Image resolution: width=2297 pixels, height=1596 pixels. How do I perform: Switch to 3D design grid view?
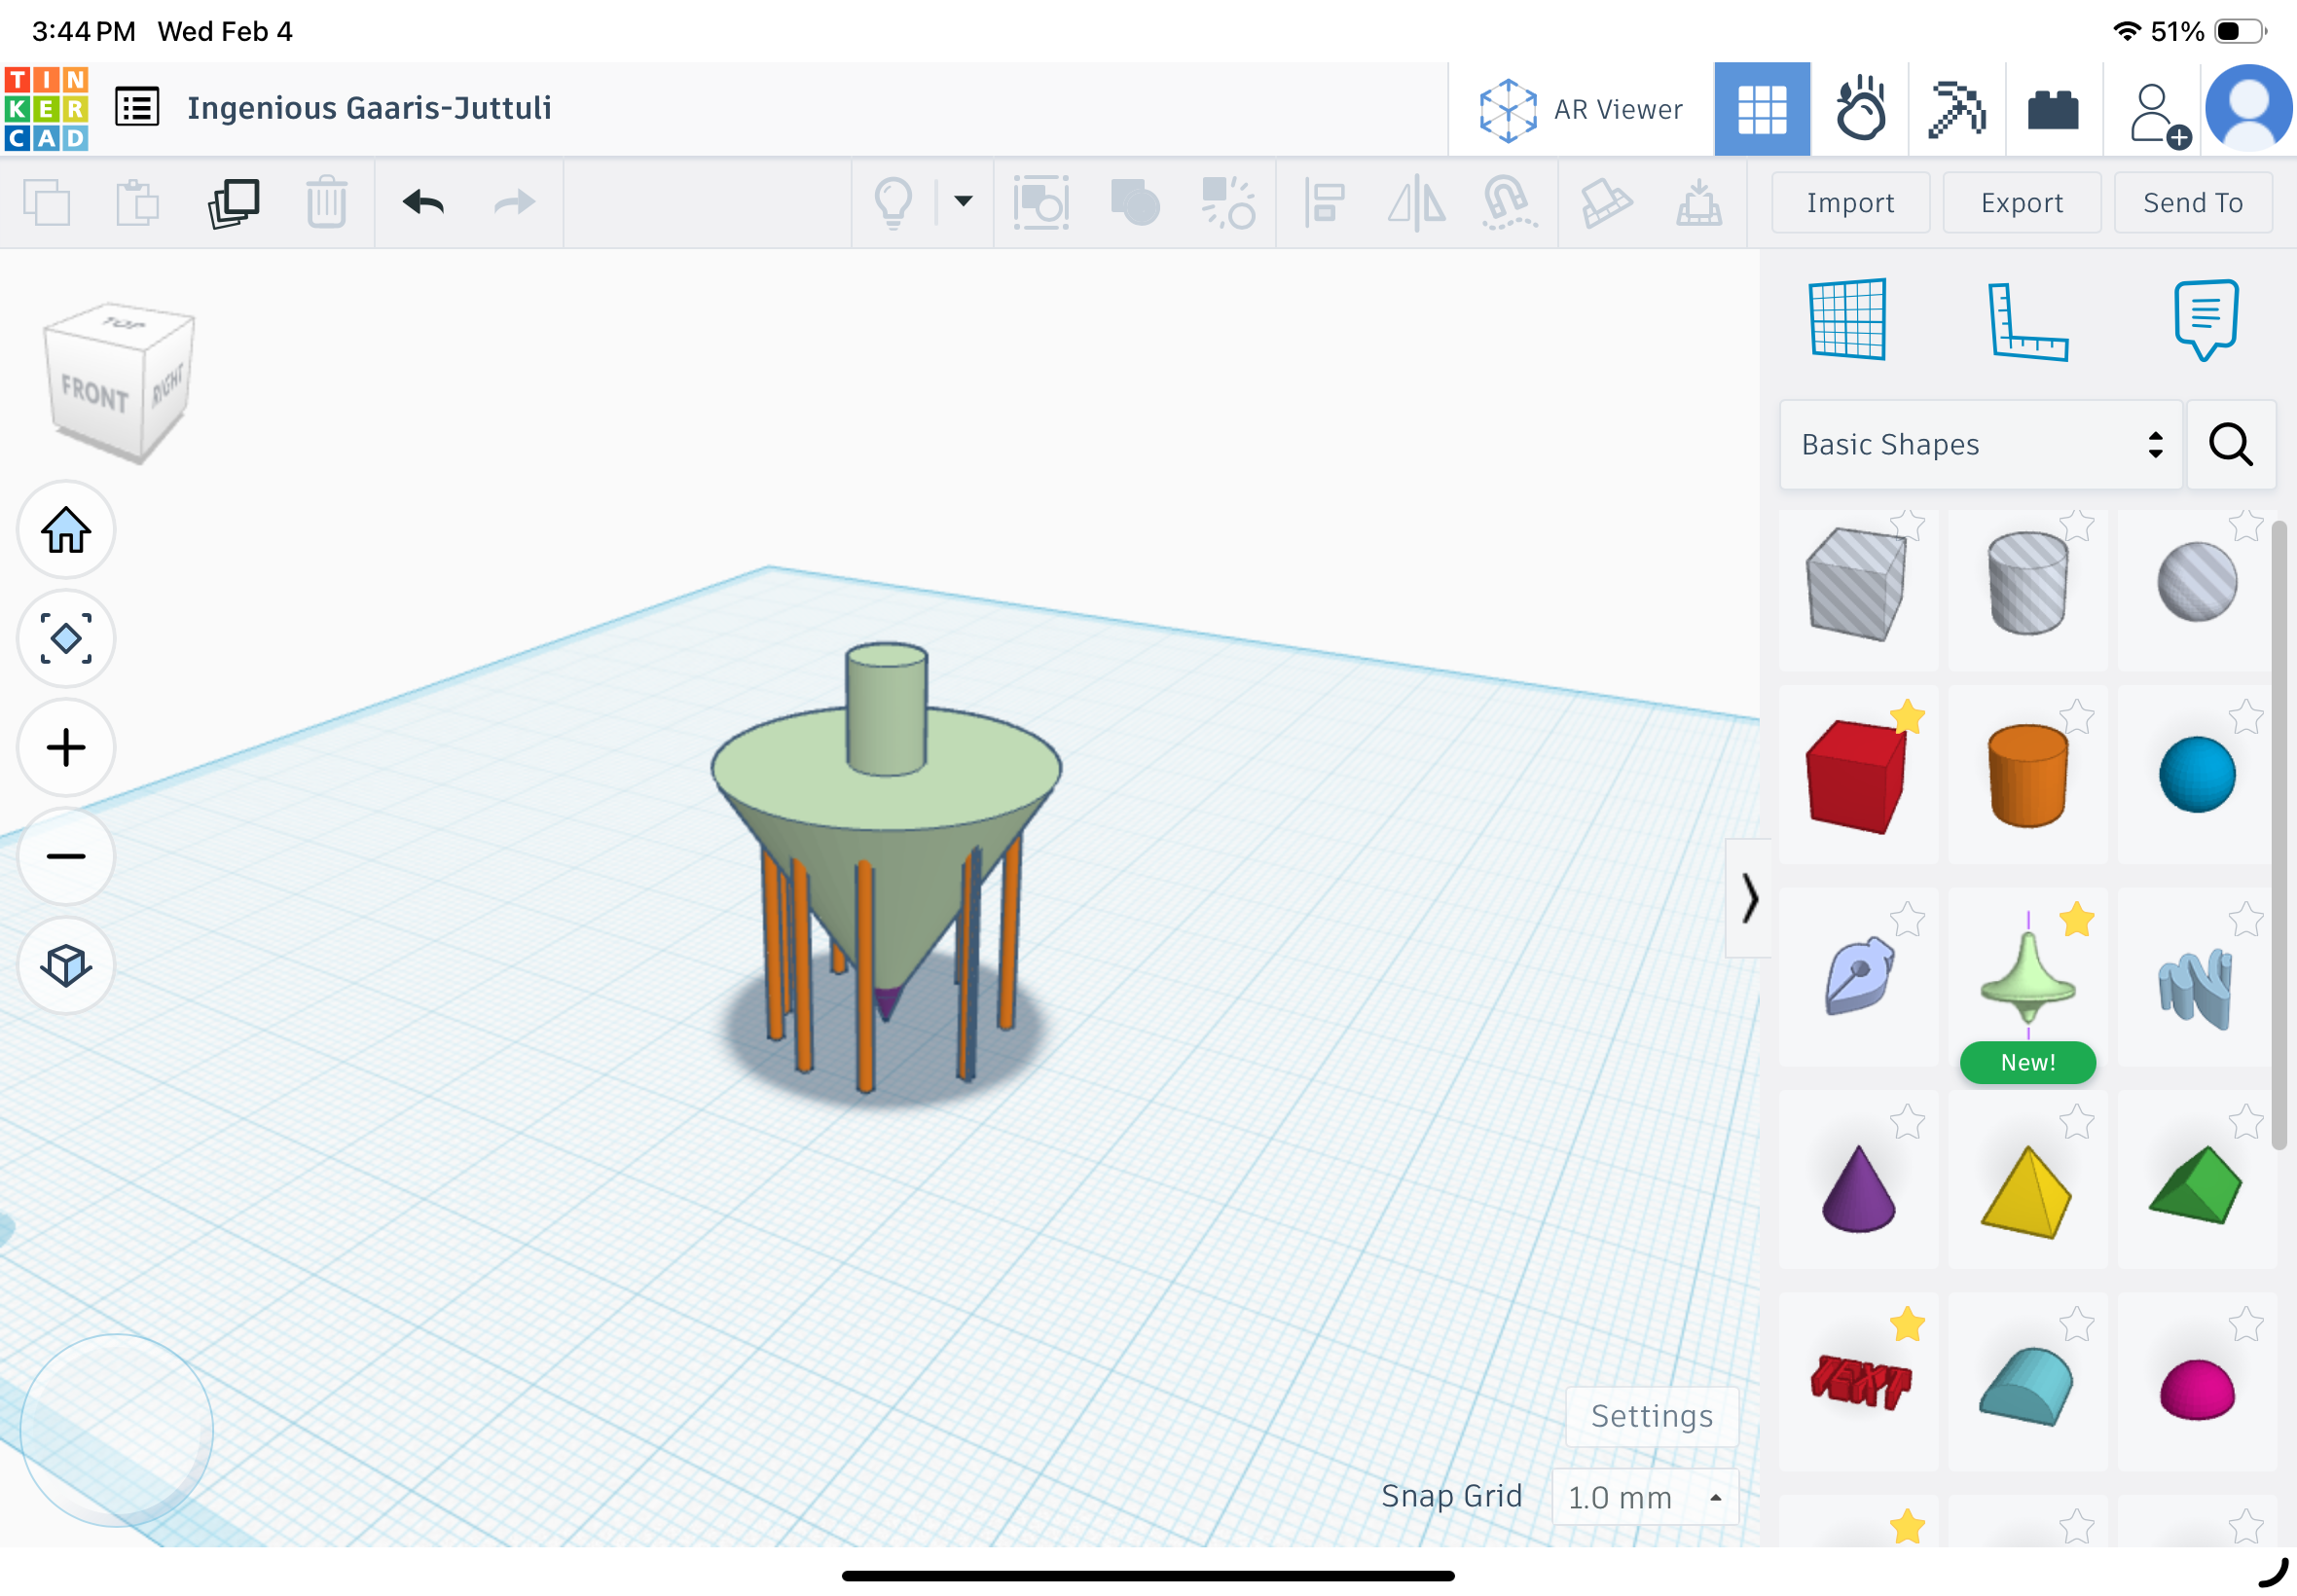[1762, 109]
